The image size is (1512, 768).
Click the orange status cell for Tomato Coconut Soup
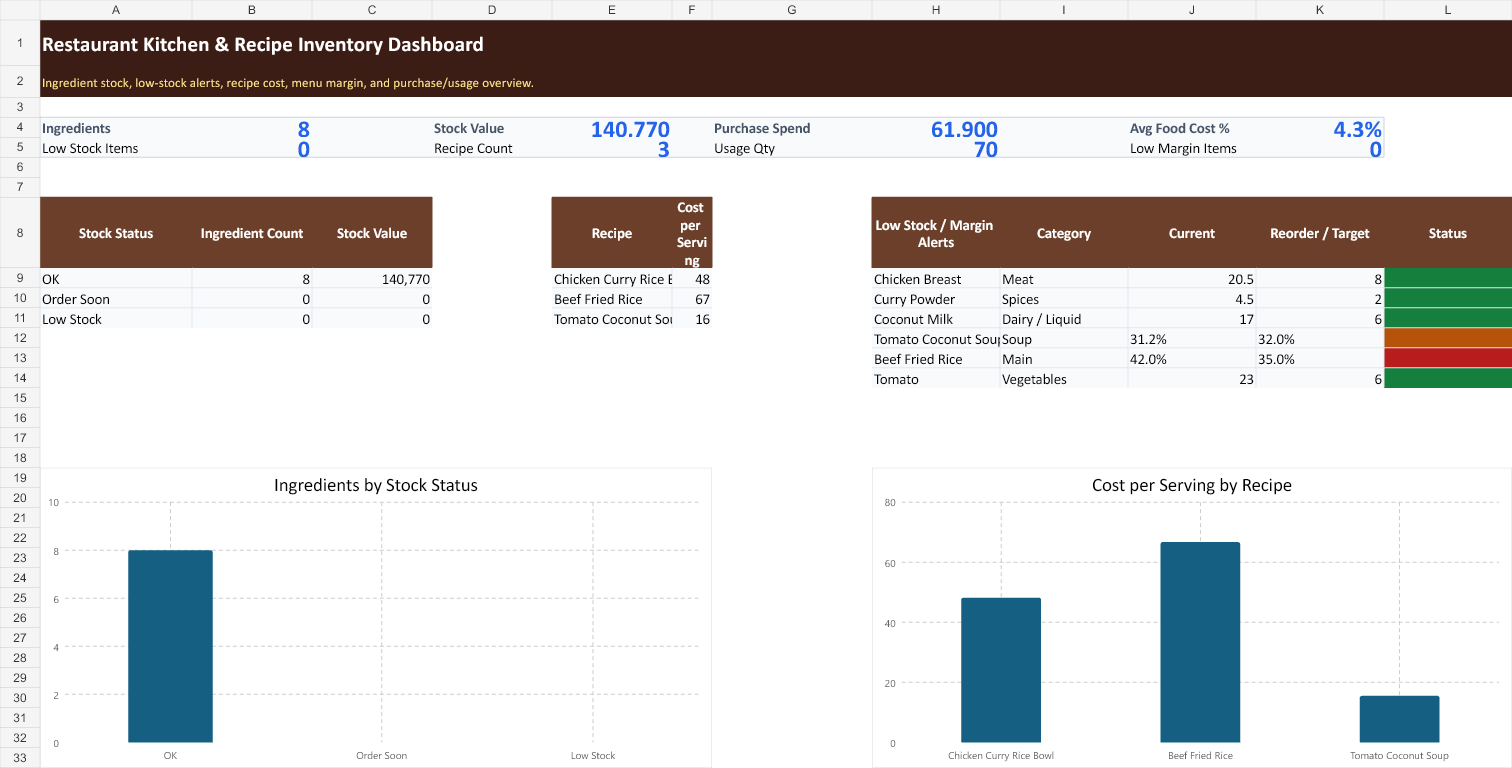[x=1448, y=339]
